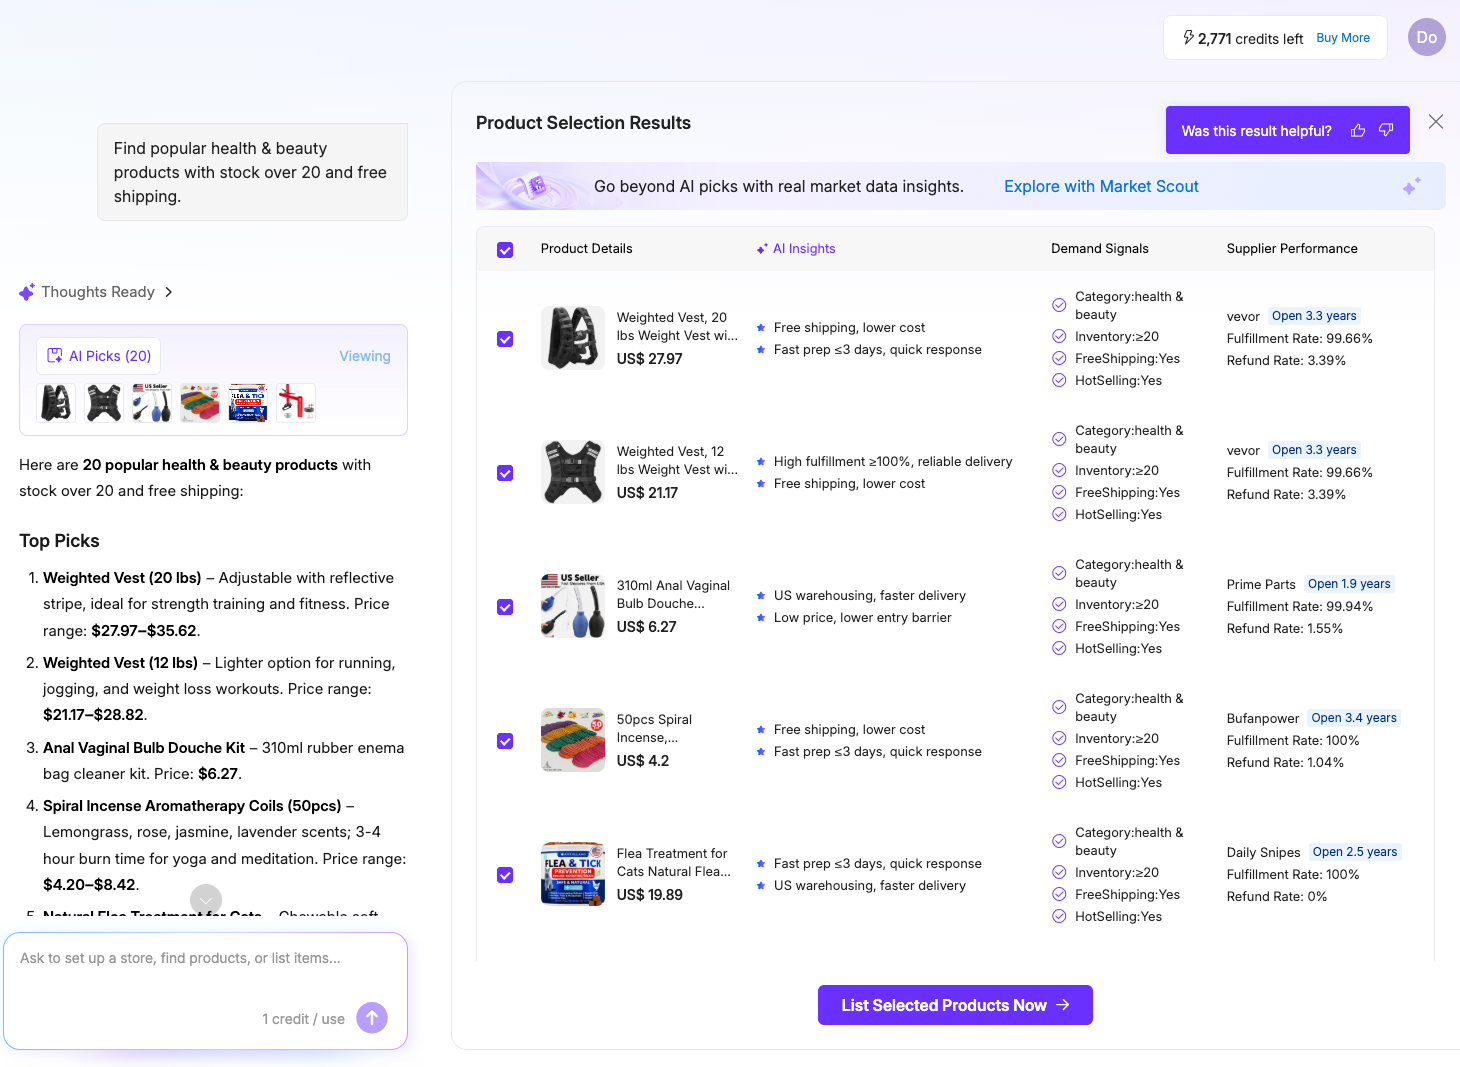Screen dimensions: 1460x1067
Task: Open supplier vevor in 20 lbs vest row
Action: [1243, 316]
